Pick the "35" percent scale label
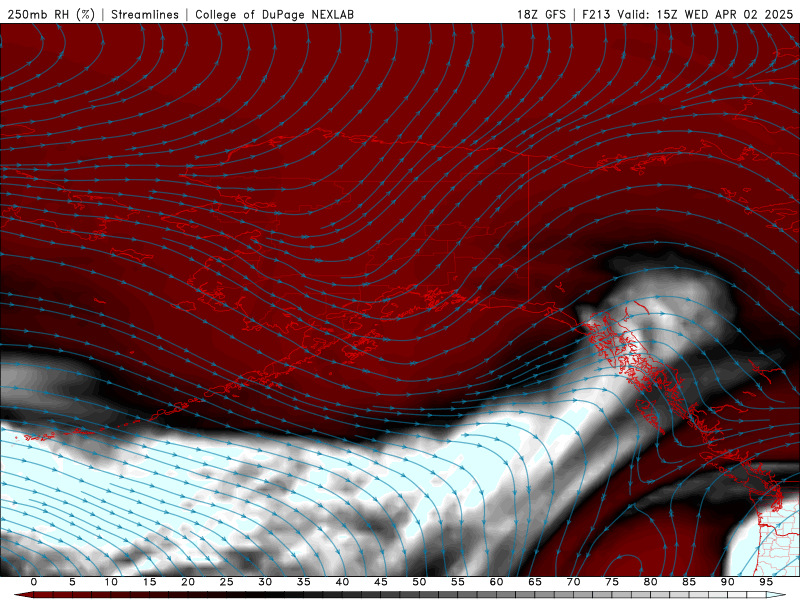The width and height of the screenshot is (800, 600). coord(304,582)
